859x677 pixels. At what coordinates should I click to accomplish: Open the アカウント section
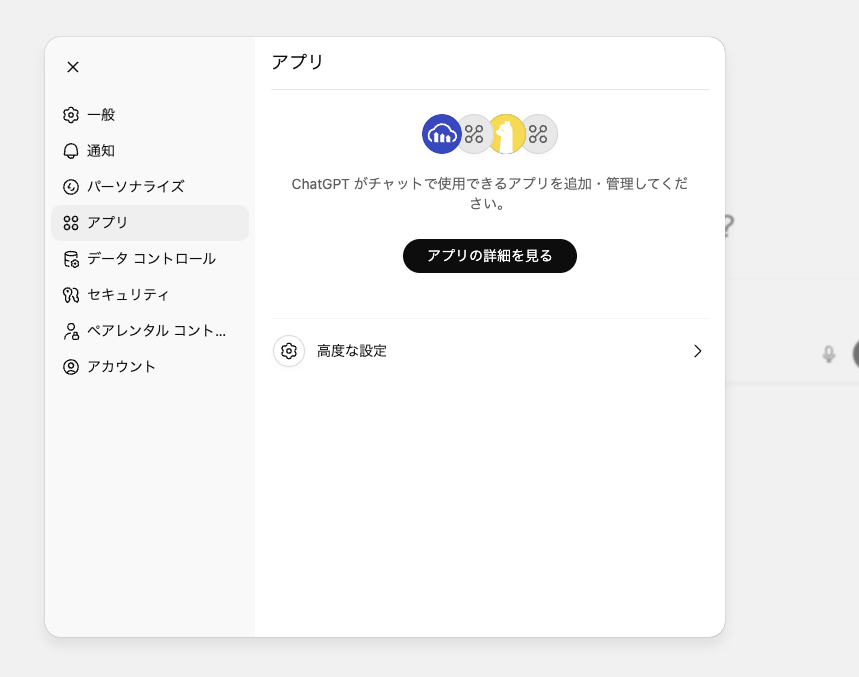point(150,367)
